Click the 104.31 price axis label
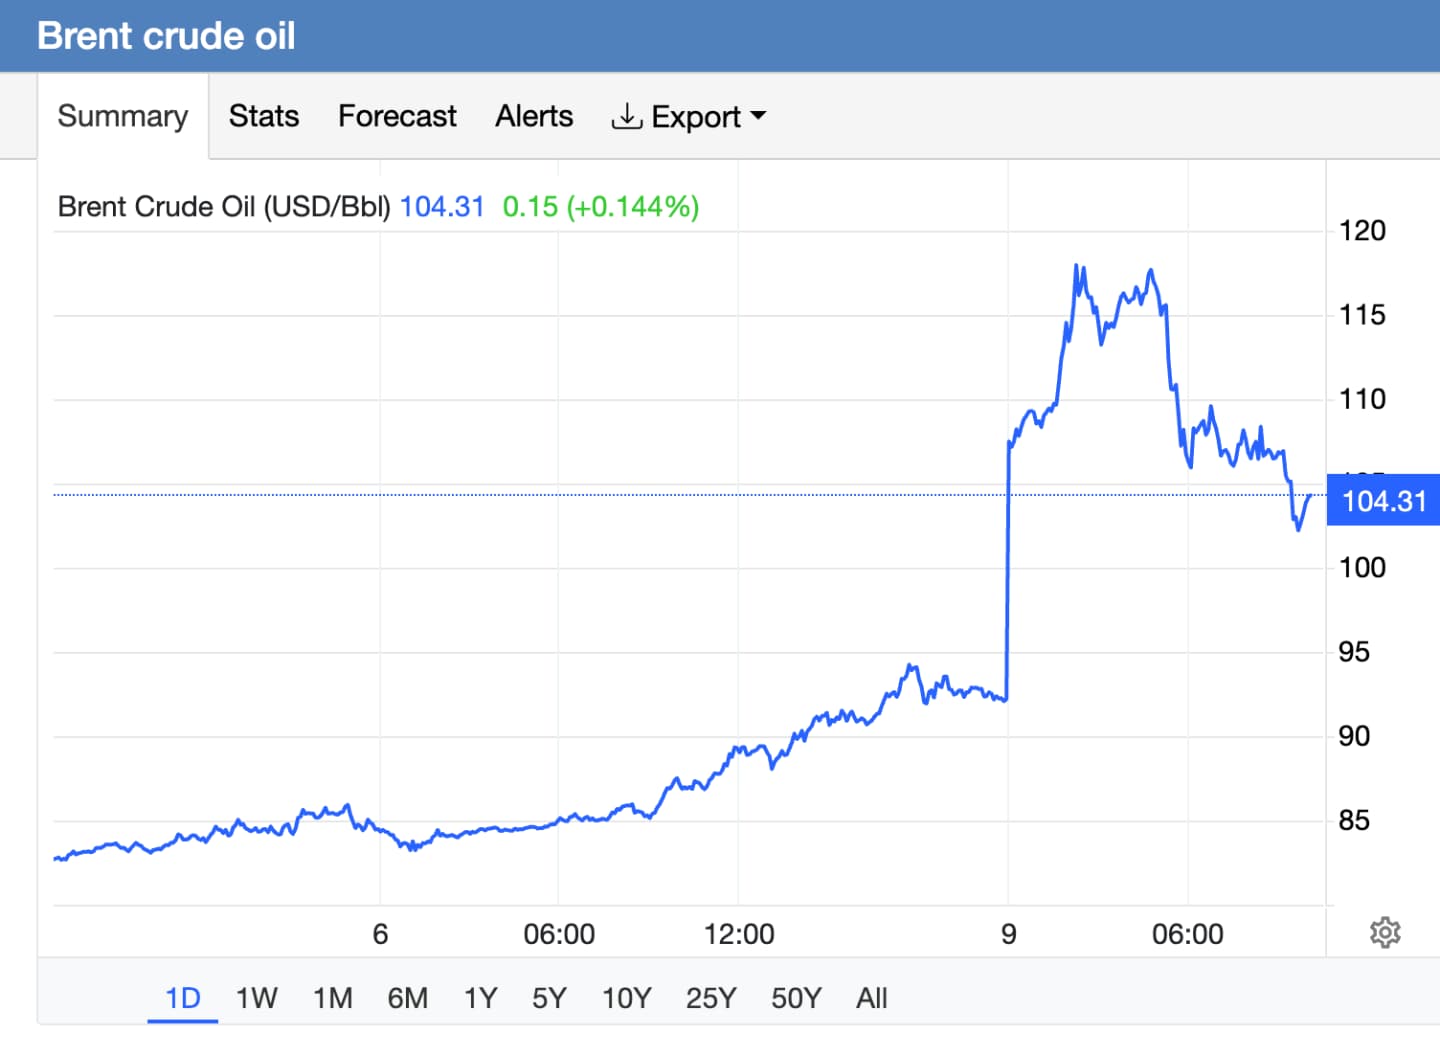 (x=1383, y=501)
